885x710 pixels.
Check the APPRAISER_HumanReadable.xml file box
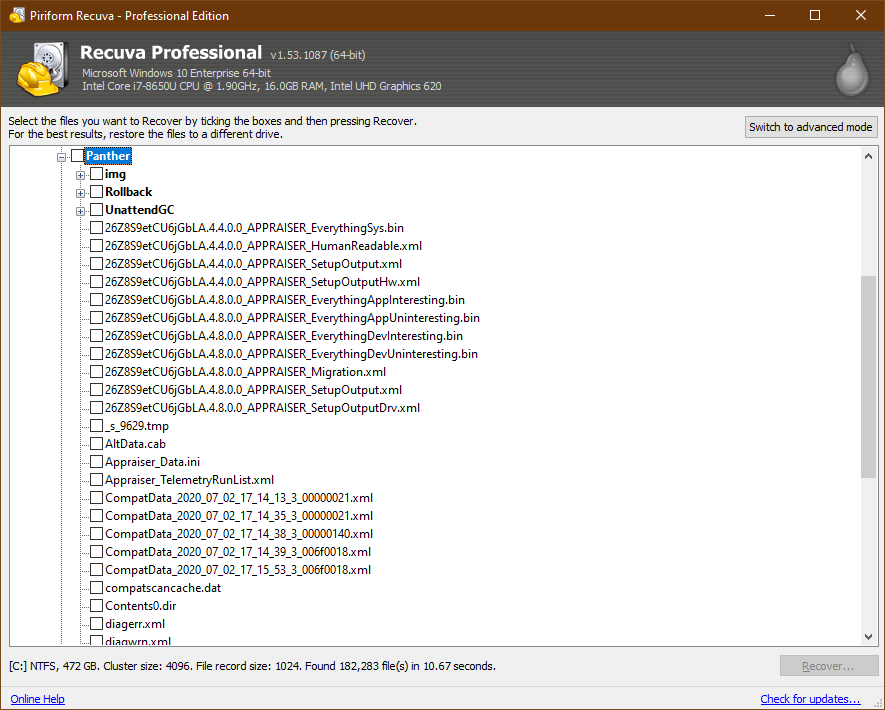pyautogui.click(x=97, y=246)
